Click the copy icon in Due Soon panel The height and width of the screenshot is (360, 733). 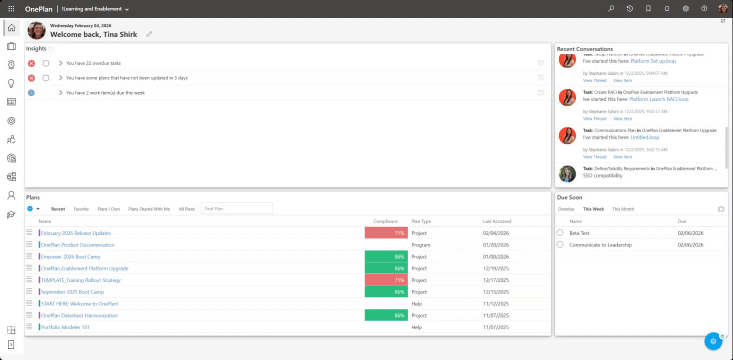point(721,209)
